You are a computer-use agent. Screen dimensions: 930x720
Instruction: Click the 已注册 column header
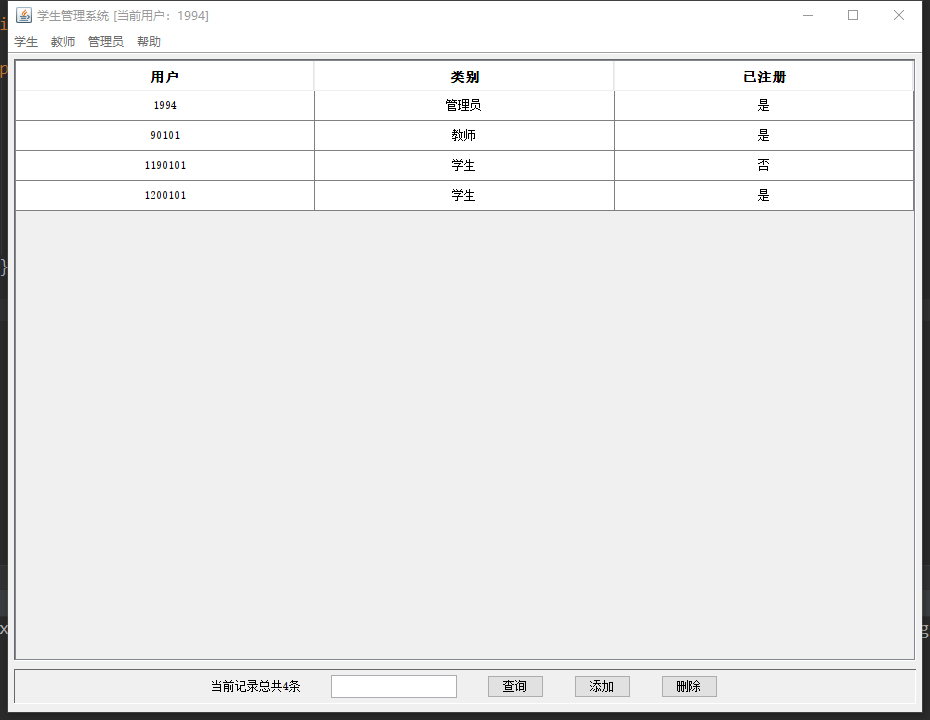764,77
